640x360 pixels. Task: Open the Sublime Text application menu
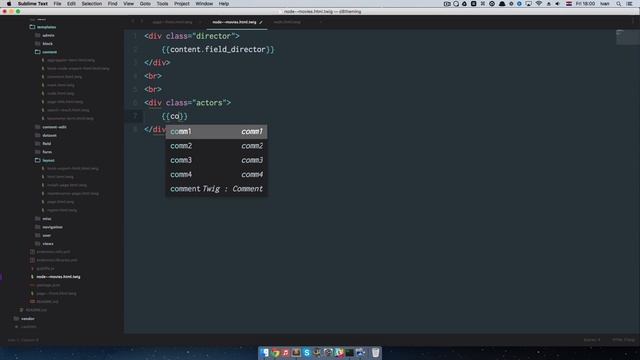[33, 4]
